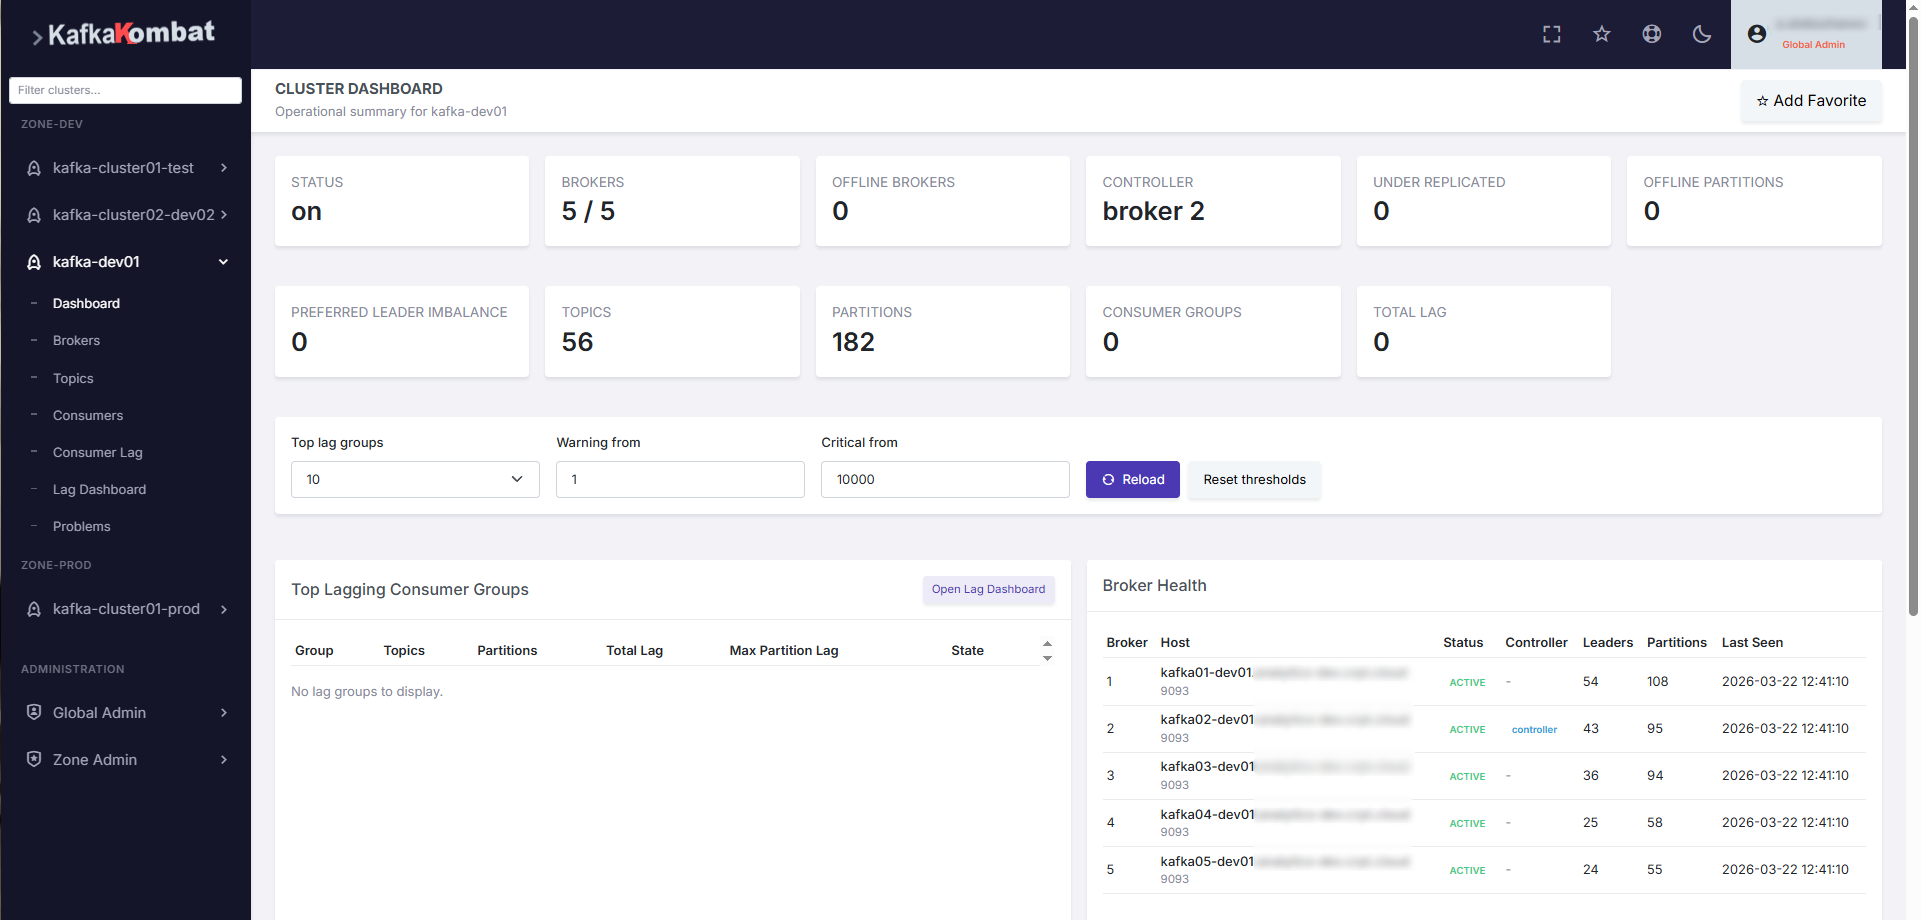Expand the kafka-cluster01-test cluster

point(223,168)
